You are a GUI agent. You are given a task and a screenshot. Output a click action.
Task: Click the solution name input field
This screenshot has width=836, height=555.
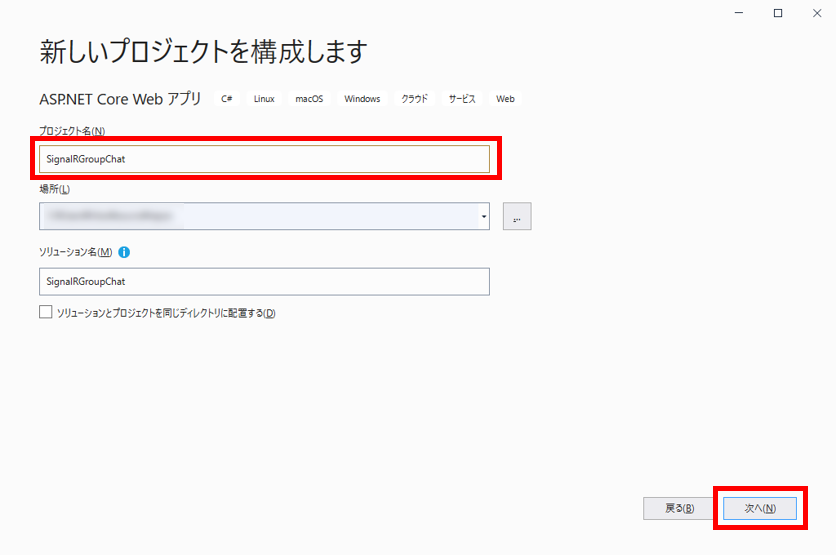(265, 282)
